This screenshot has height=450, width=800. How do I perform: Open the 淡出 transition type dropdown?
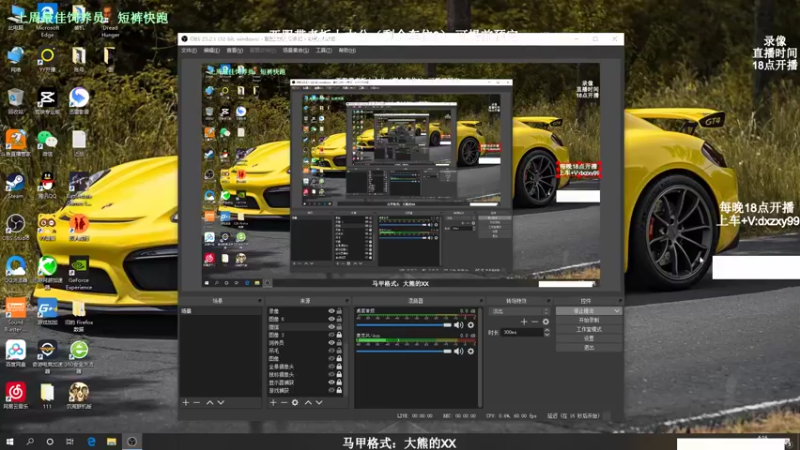(x=519, y=311)
